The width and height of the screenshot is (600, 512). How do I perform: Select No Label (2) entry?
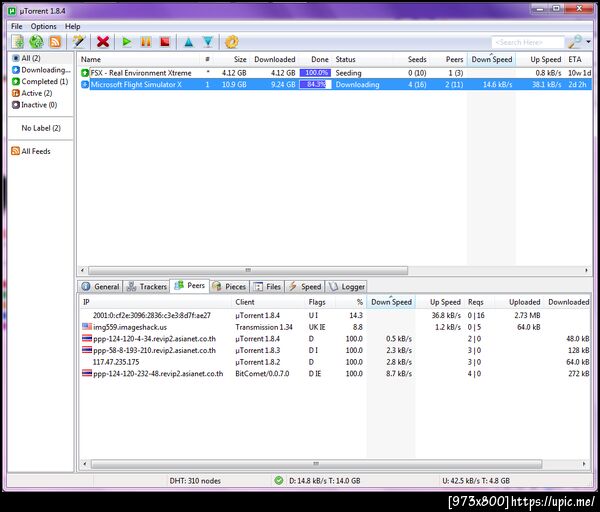pos(41,128)
